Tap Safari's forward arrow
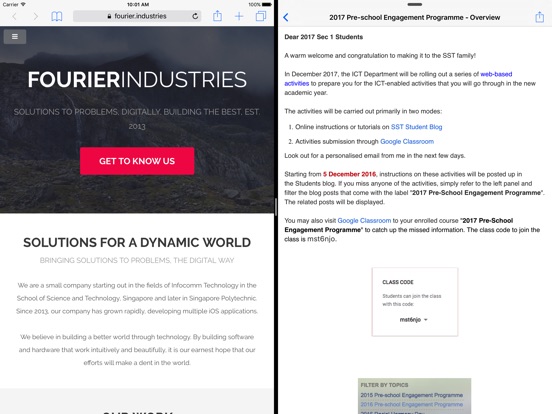Image resolution: width=552 pixels, height=414 pixels. click(36, 16)
